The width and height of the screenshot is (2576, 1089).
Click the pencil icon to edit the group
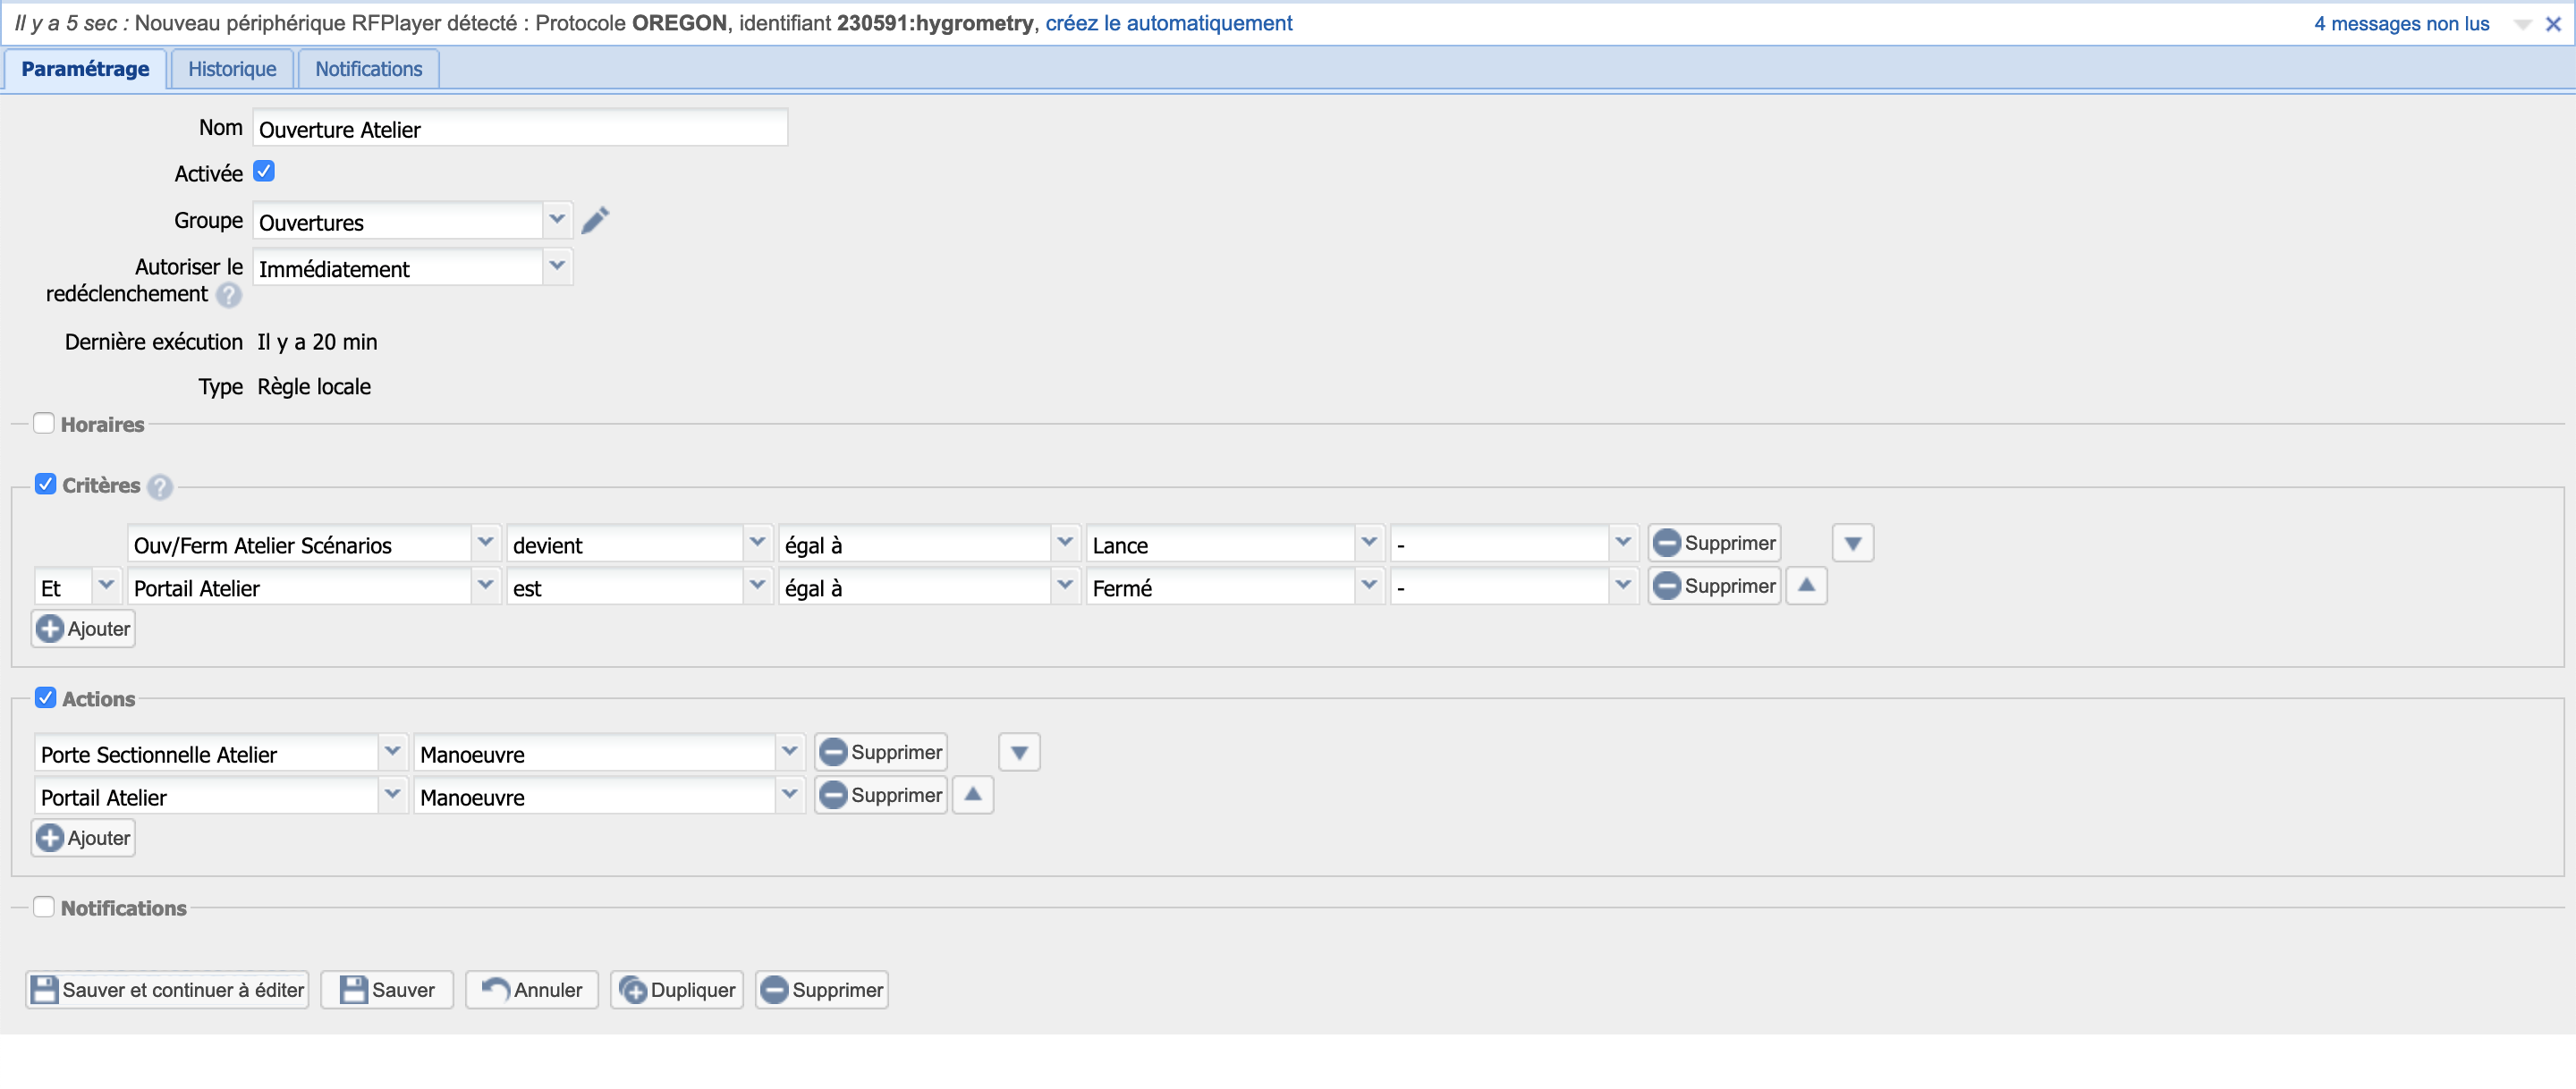coord(595,220)
